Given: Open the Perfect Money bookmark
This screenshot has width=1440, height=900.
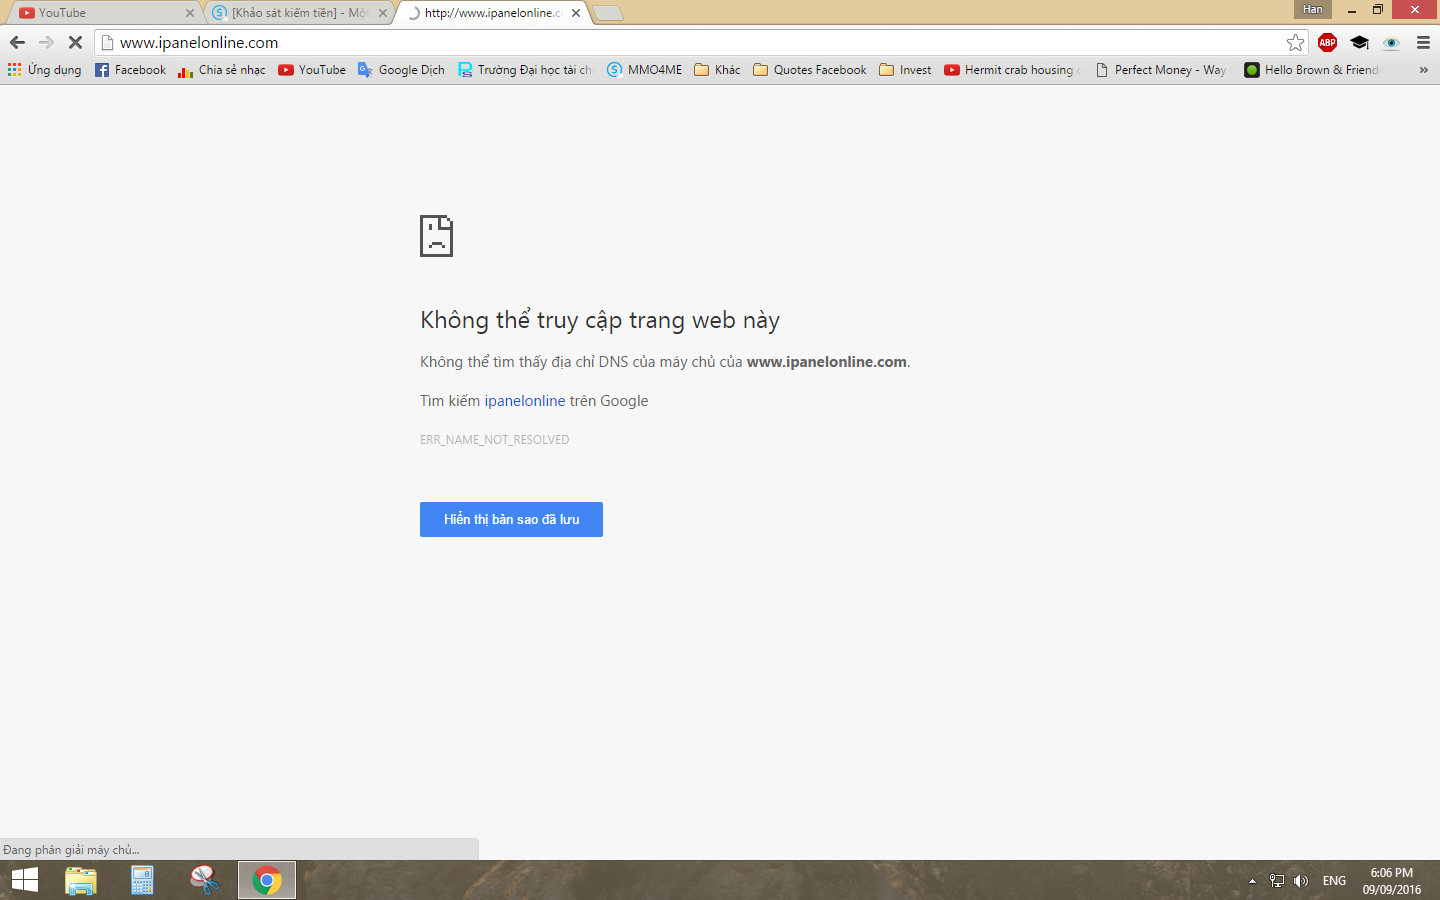Looking at the screenshot, I should pyautogui.click(x=1161, y=70).
